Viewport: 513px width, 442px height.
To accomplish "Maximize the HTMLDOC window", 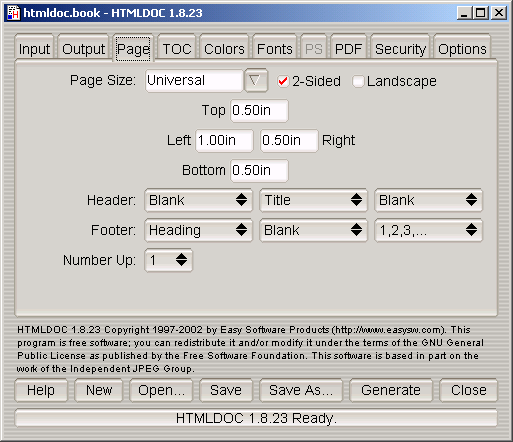I will 481,13.
